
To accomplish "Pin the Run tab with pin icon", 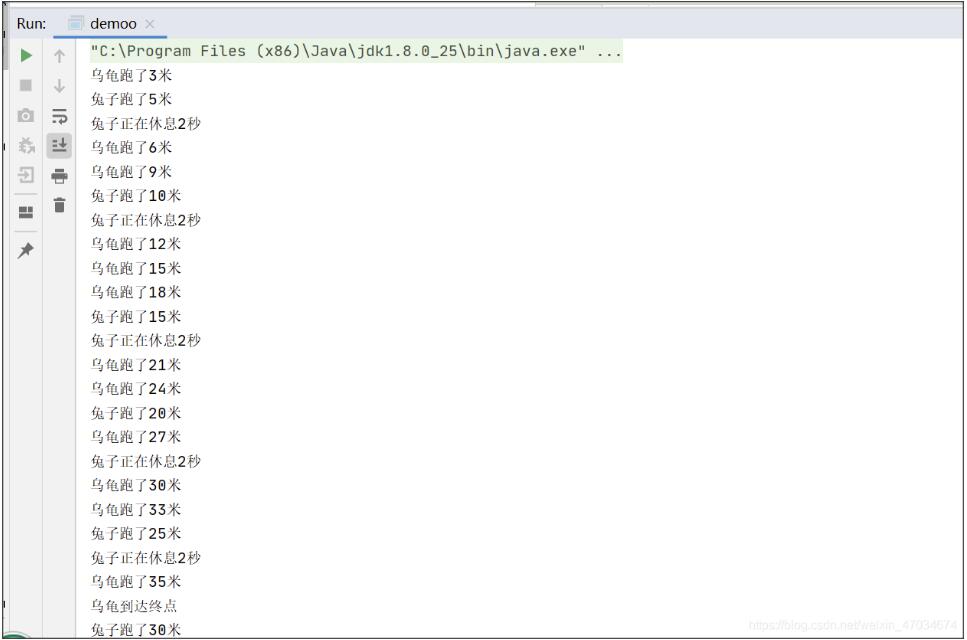I will (x=26, y=250).
